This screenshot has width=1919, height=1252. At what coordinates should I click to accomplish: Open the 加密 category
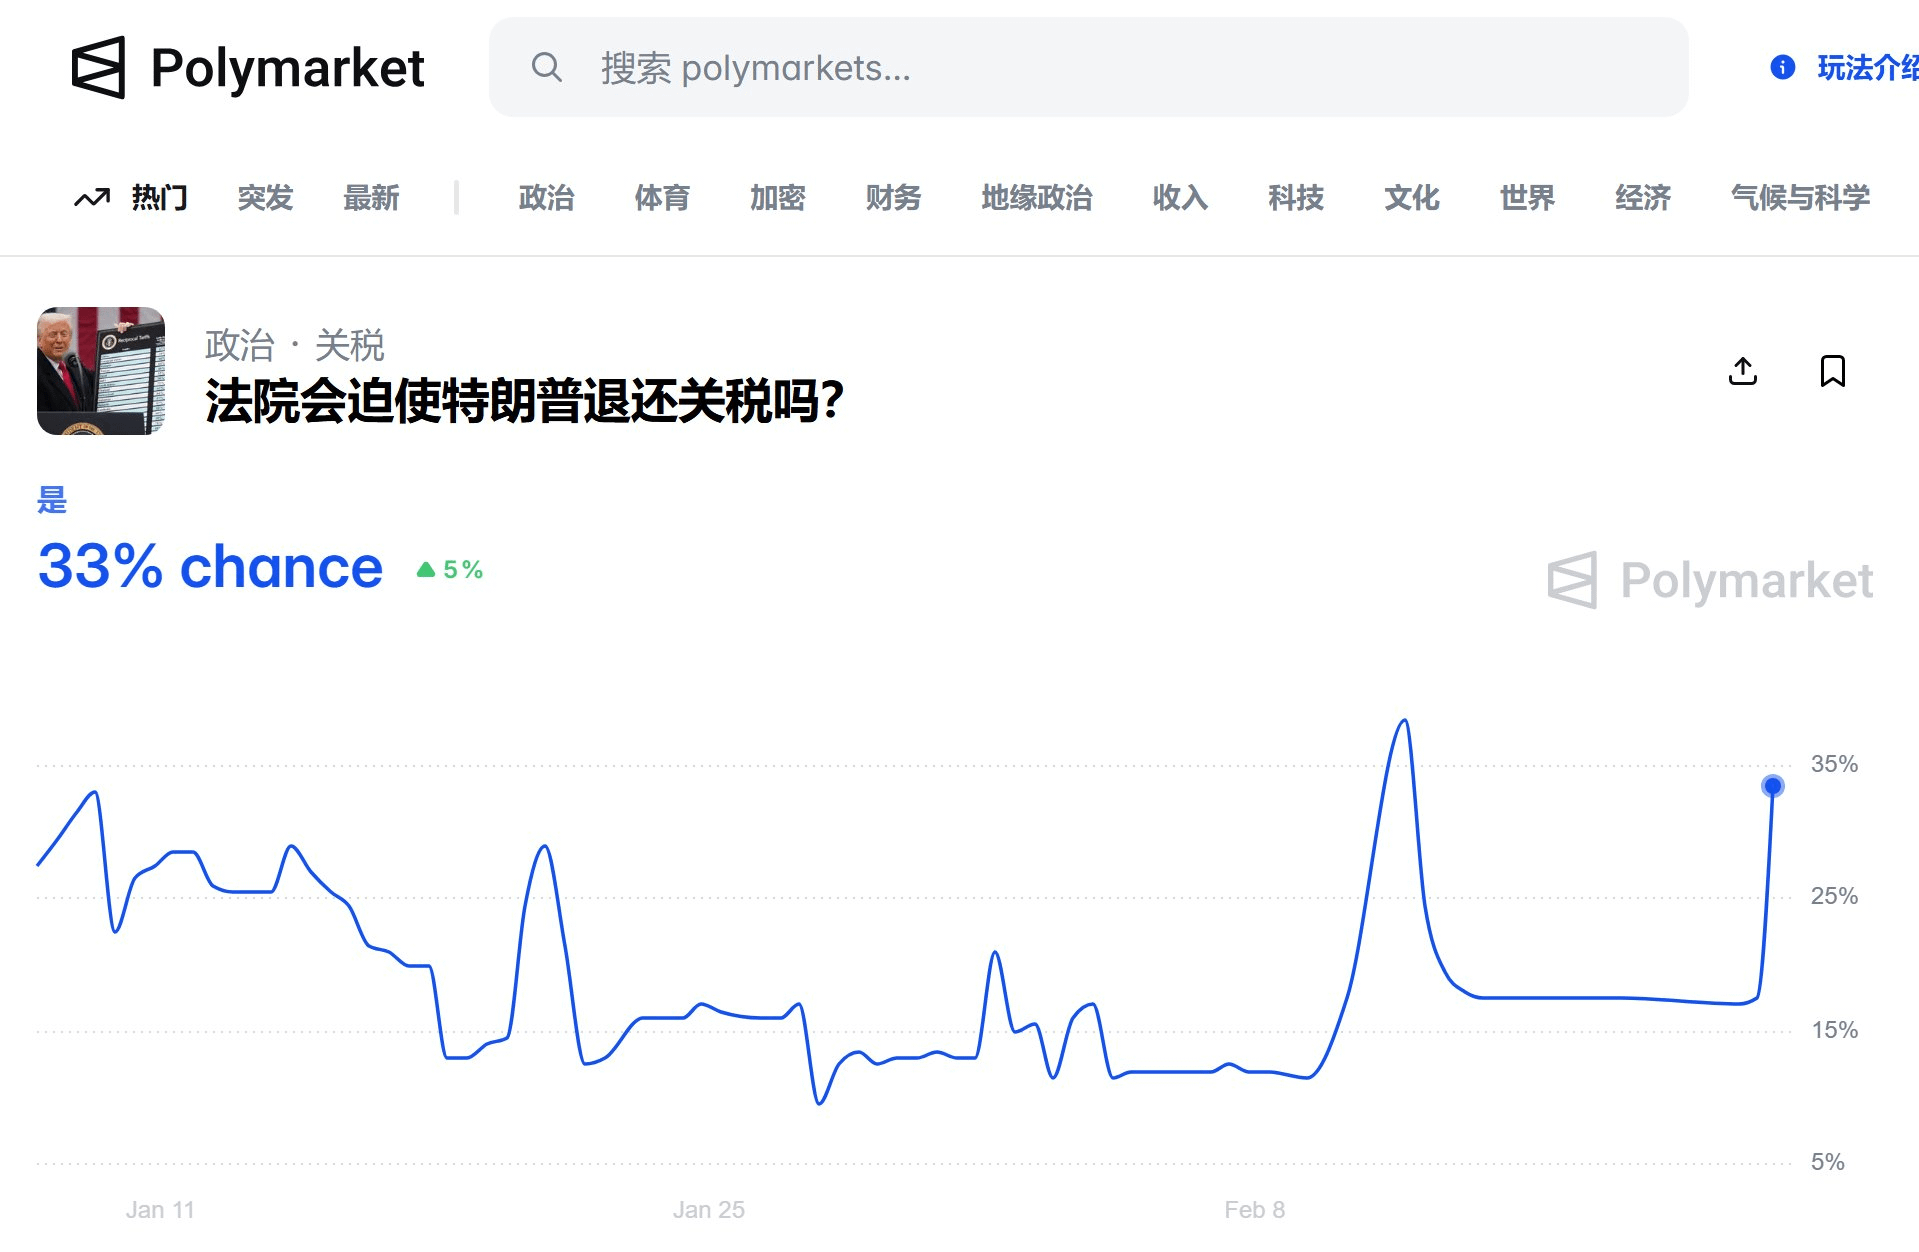click(x=777, y=197)
